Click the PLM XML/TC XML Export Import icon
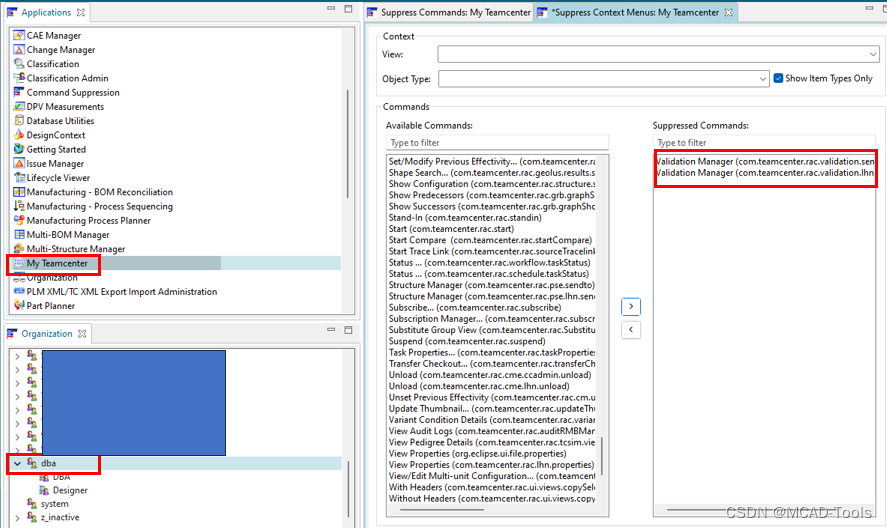Viewport: 887px width, 528px height. point(19,291)
